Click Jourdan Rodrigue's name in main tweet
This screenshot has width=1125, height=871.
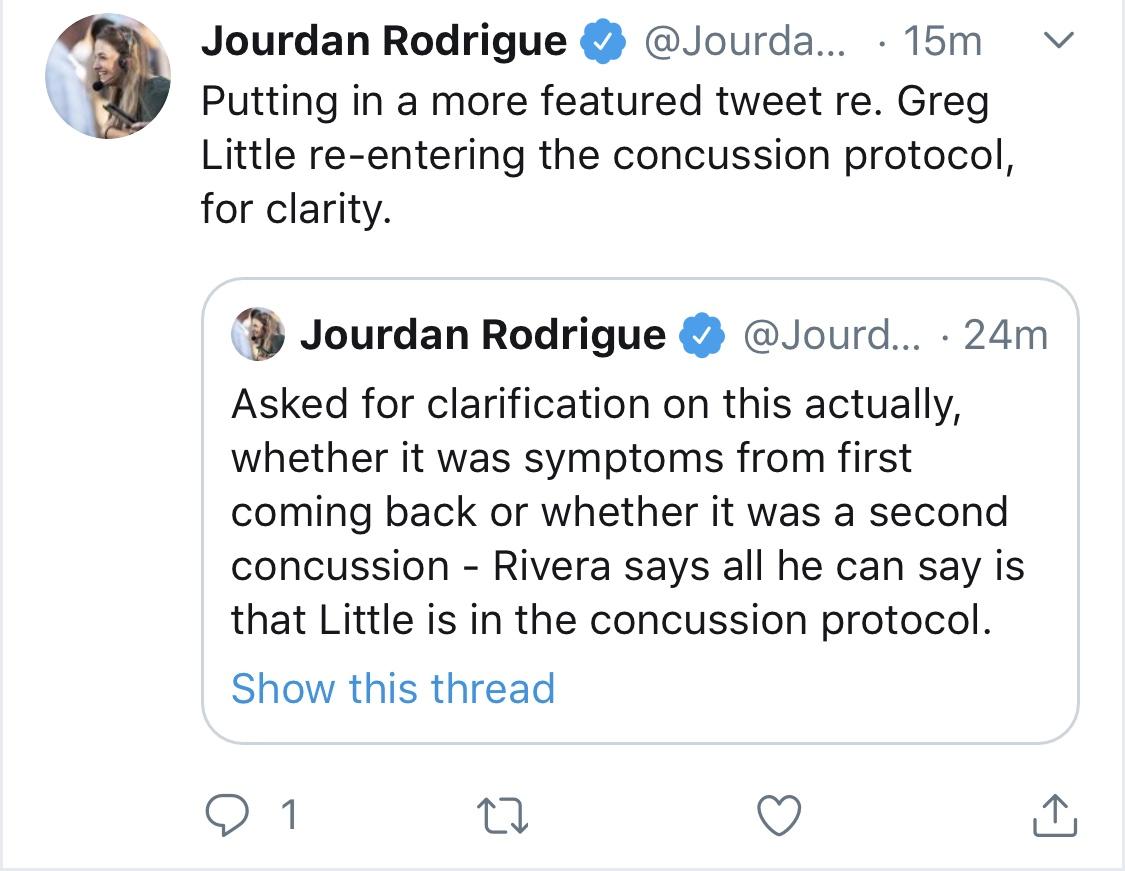(x=384, y=41)
